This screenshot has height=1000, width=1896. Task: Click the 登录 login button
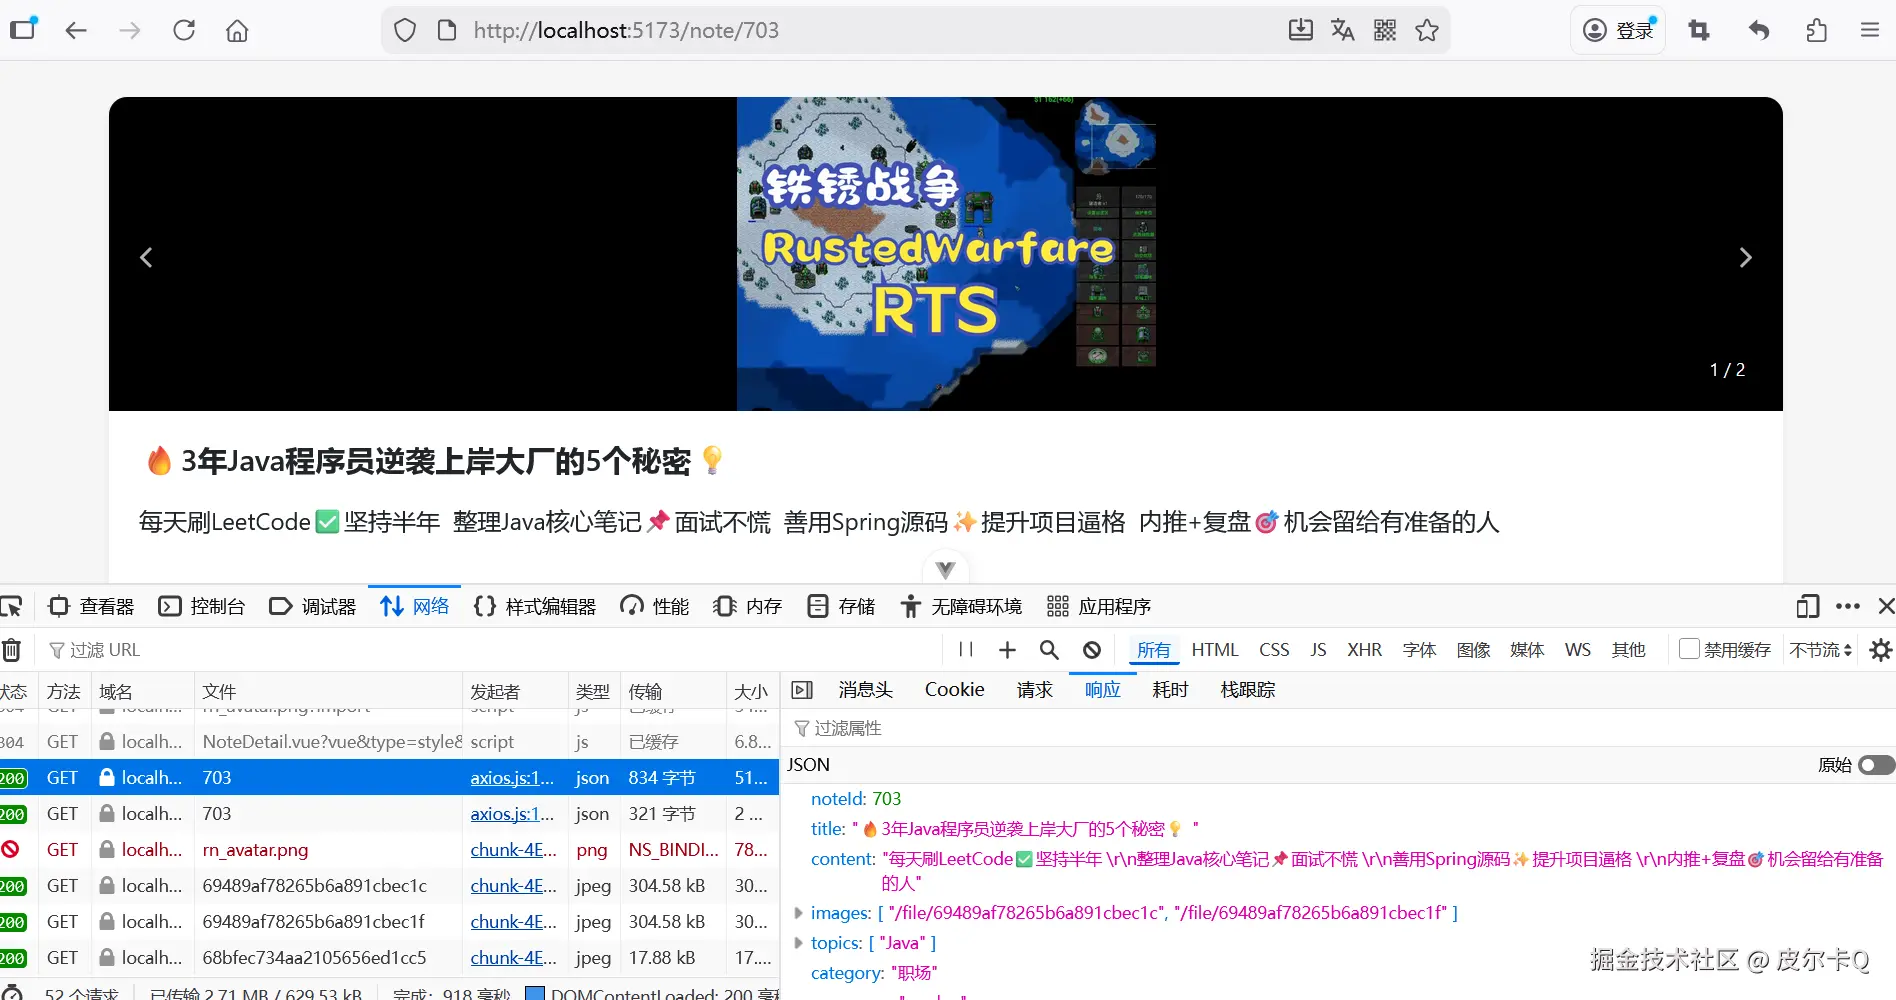[x=1618, y=30]
